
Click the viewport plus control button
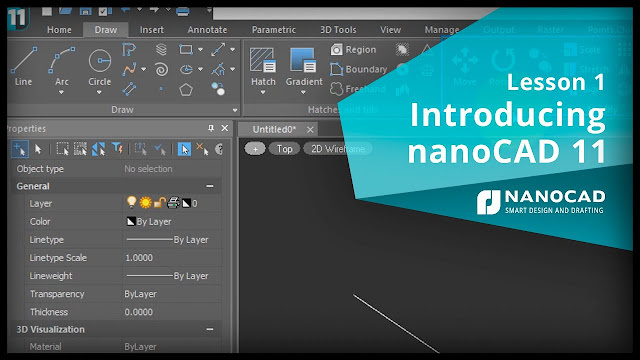click(255, 149)
